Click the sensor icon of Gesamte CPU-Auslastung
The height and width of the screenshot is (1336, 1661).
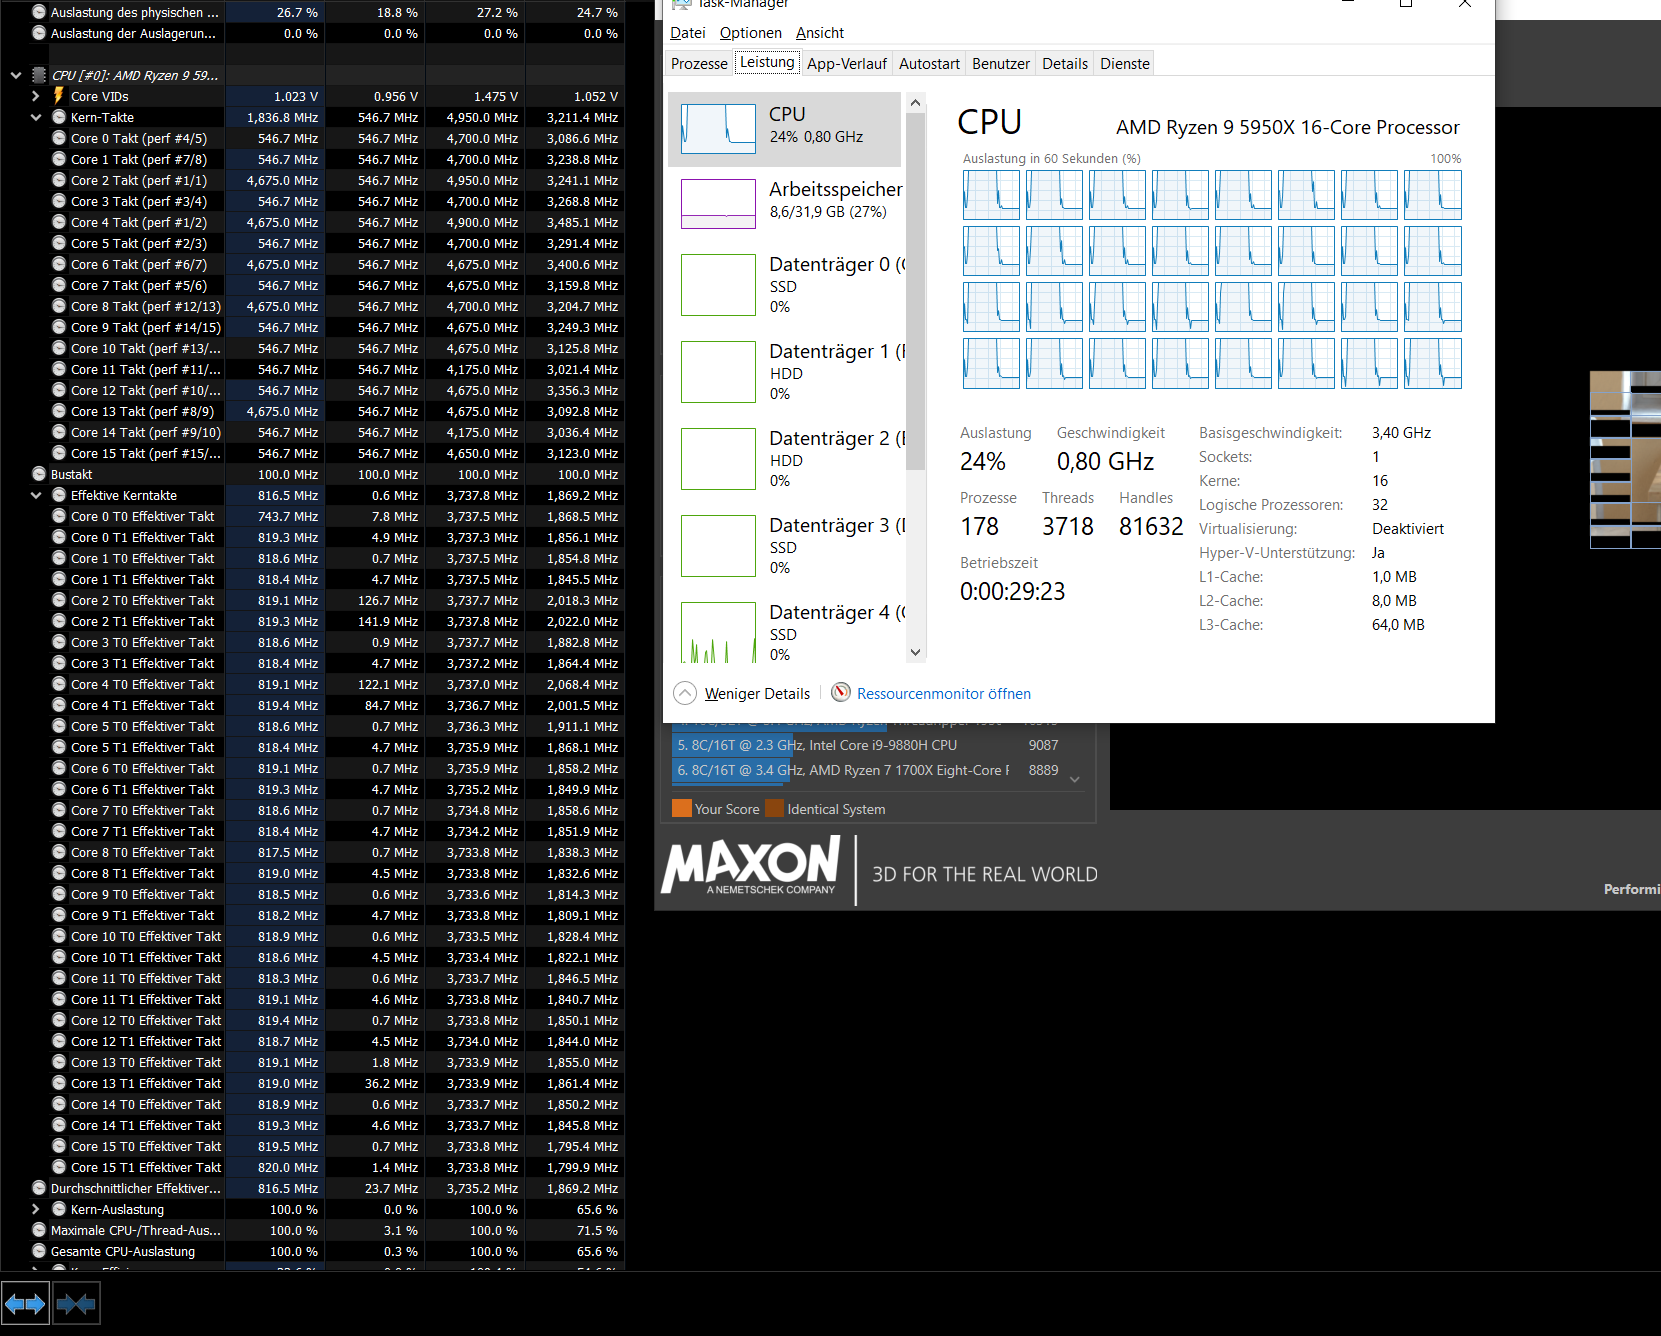[x=39, y=1251]
